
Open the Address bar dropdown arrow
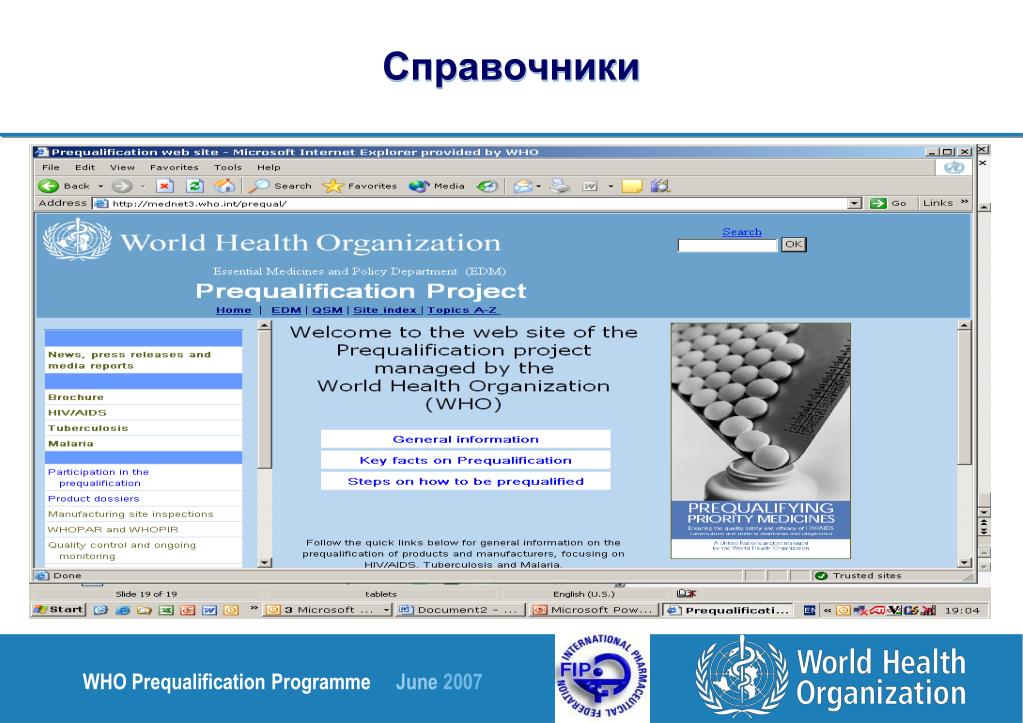(x=855, y=204)
